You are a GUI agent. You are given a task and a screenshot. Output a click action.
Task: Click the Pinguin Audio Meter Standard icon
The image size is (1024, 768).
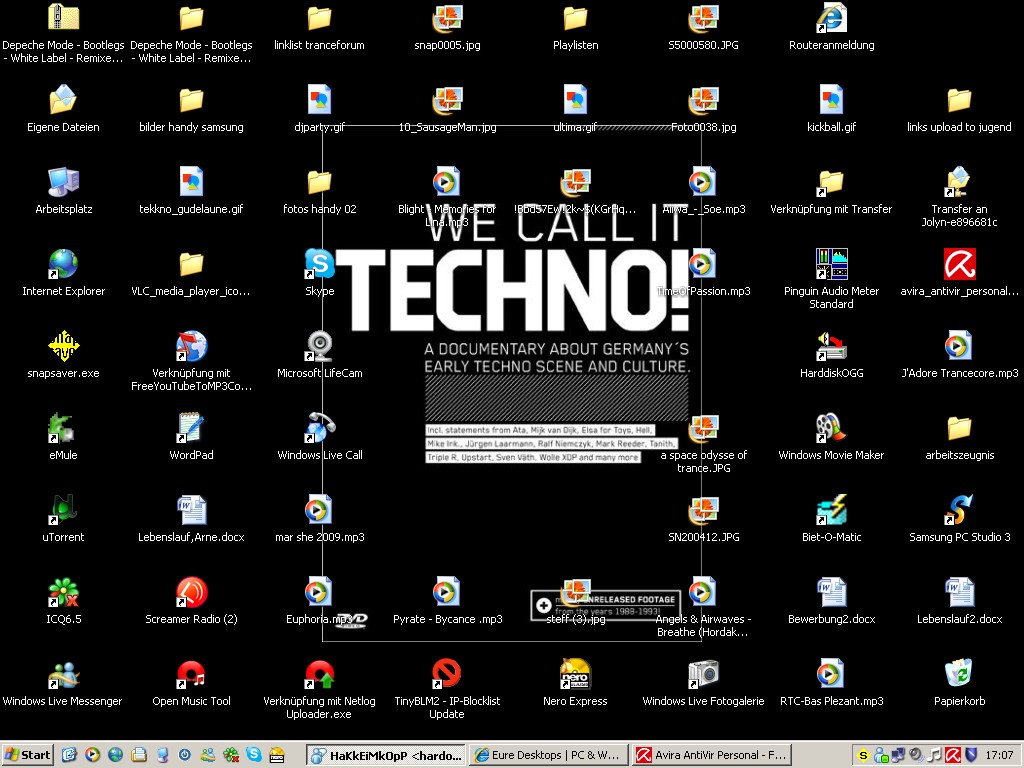click(x=831, y=264)
